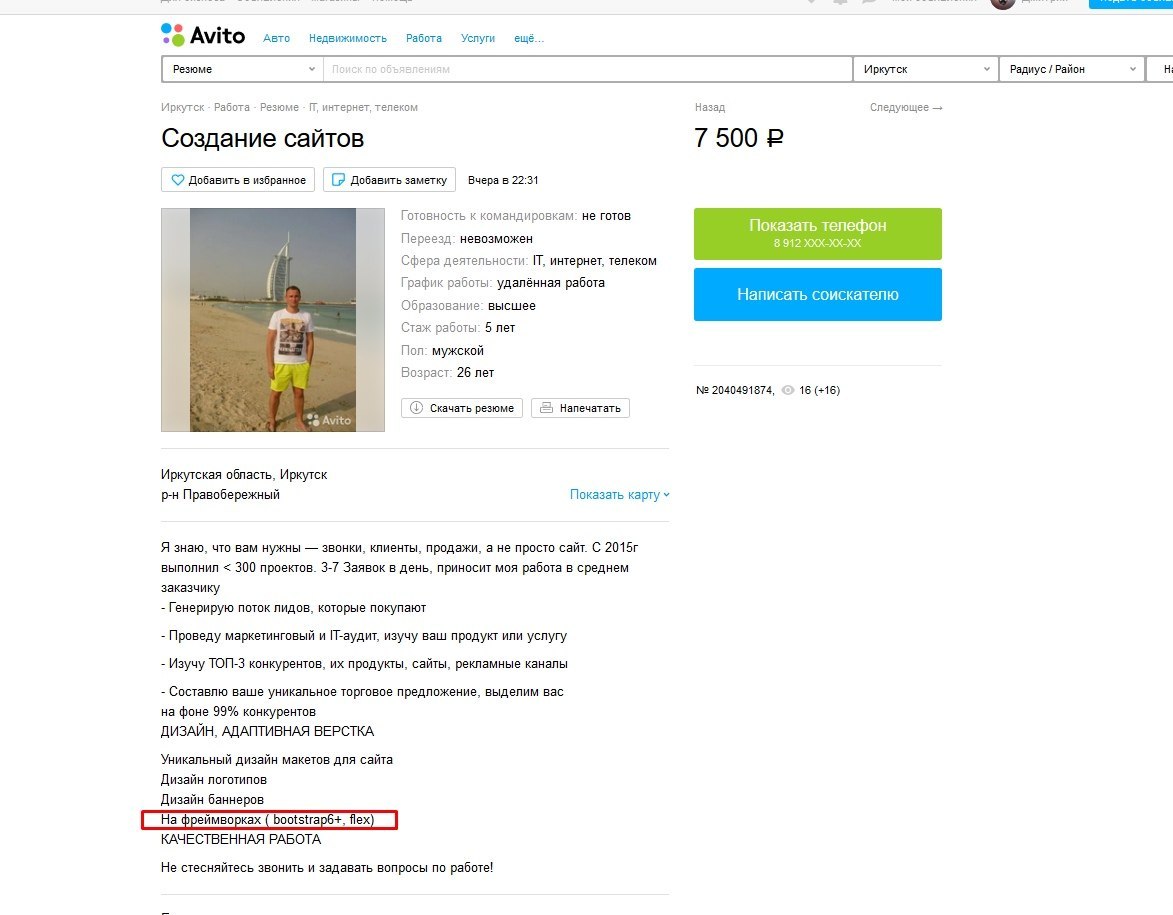1173x915 pixels.
Task: Click Показать телефон green button
Action: pyautogui.click(x=818, y=233)
